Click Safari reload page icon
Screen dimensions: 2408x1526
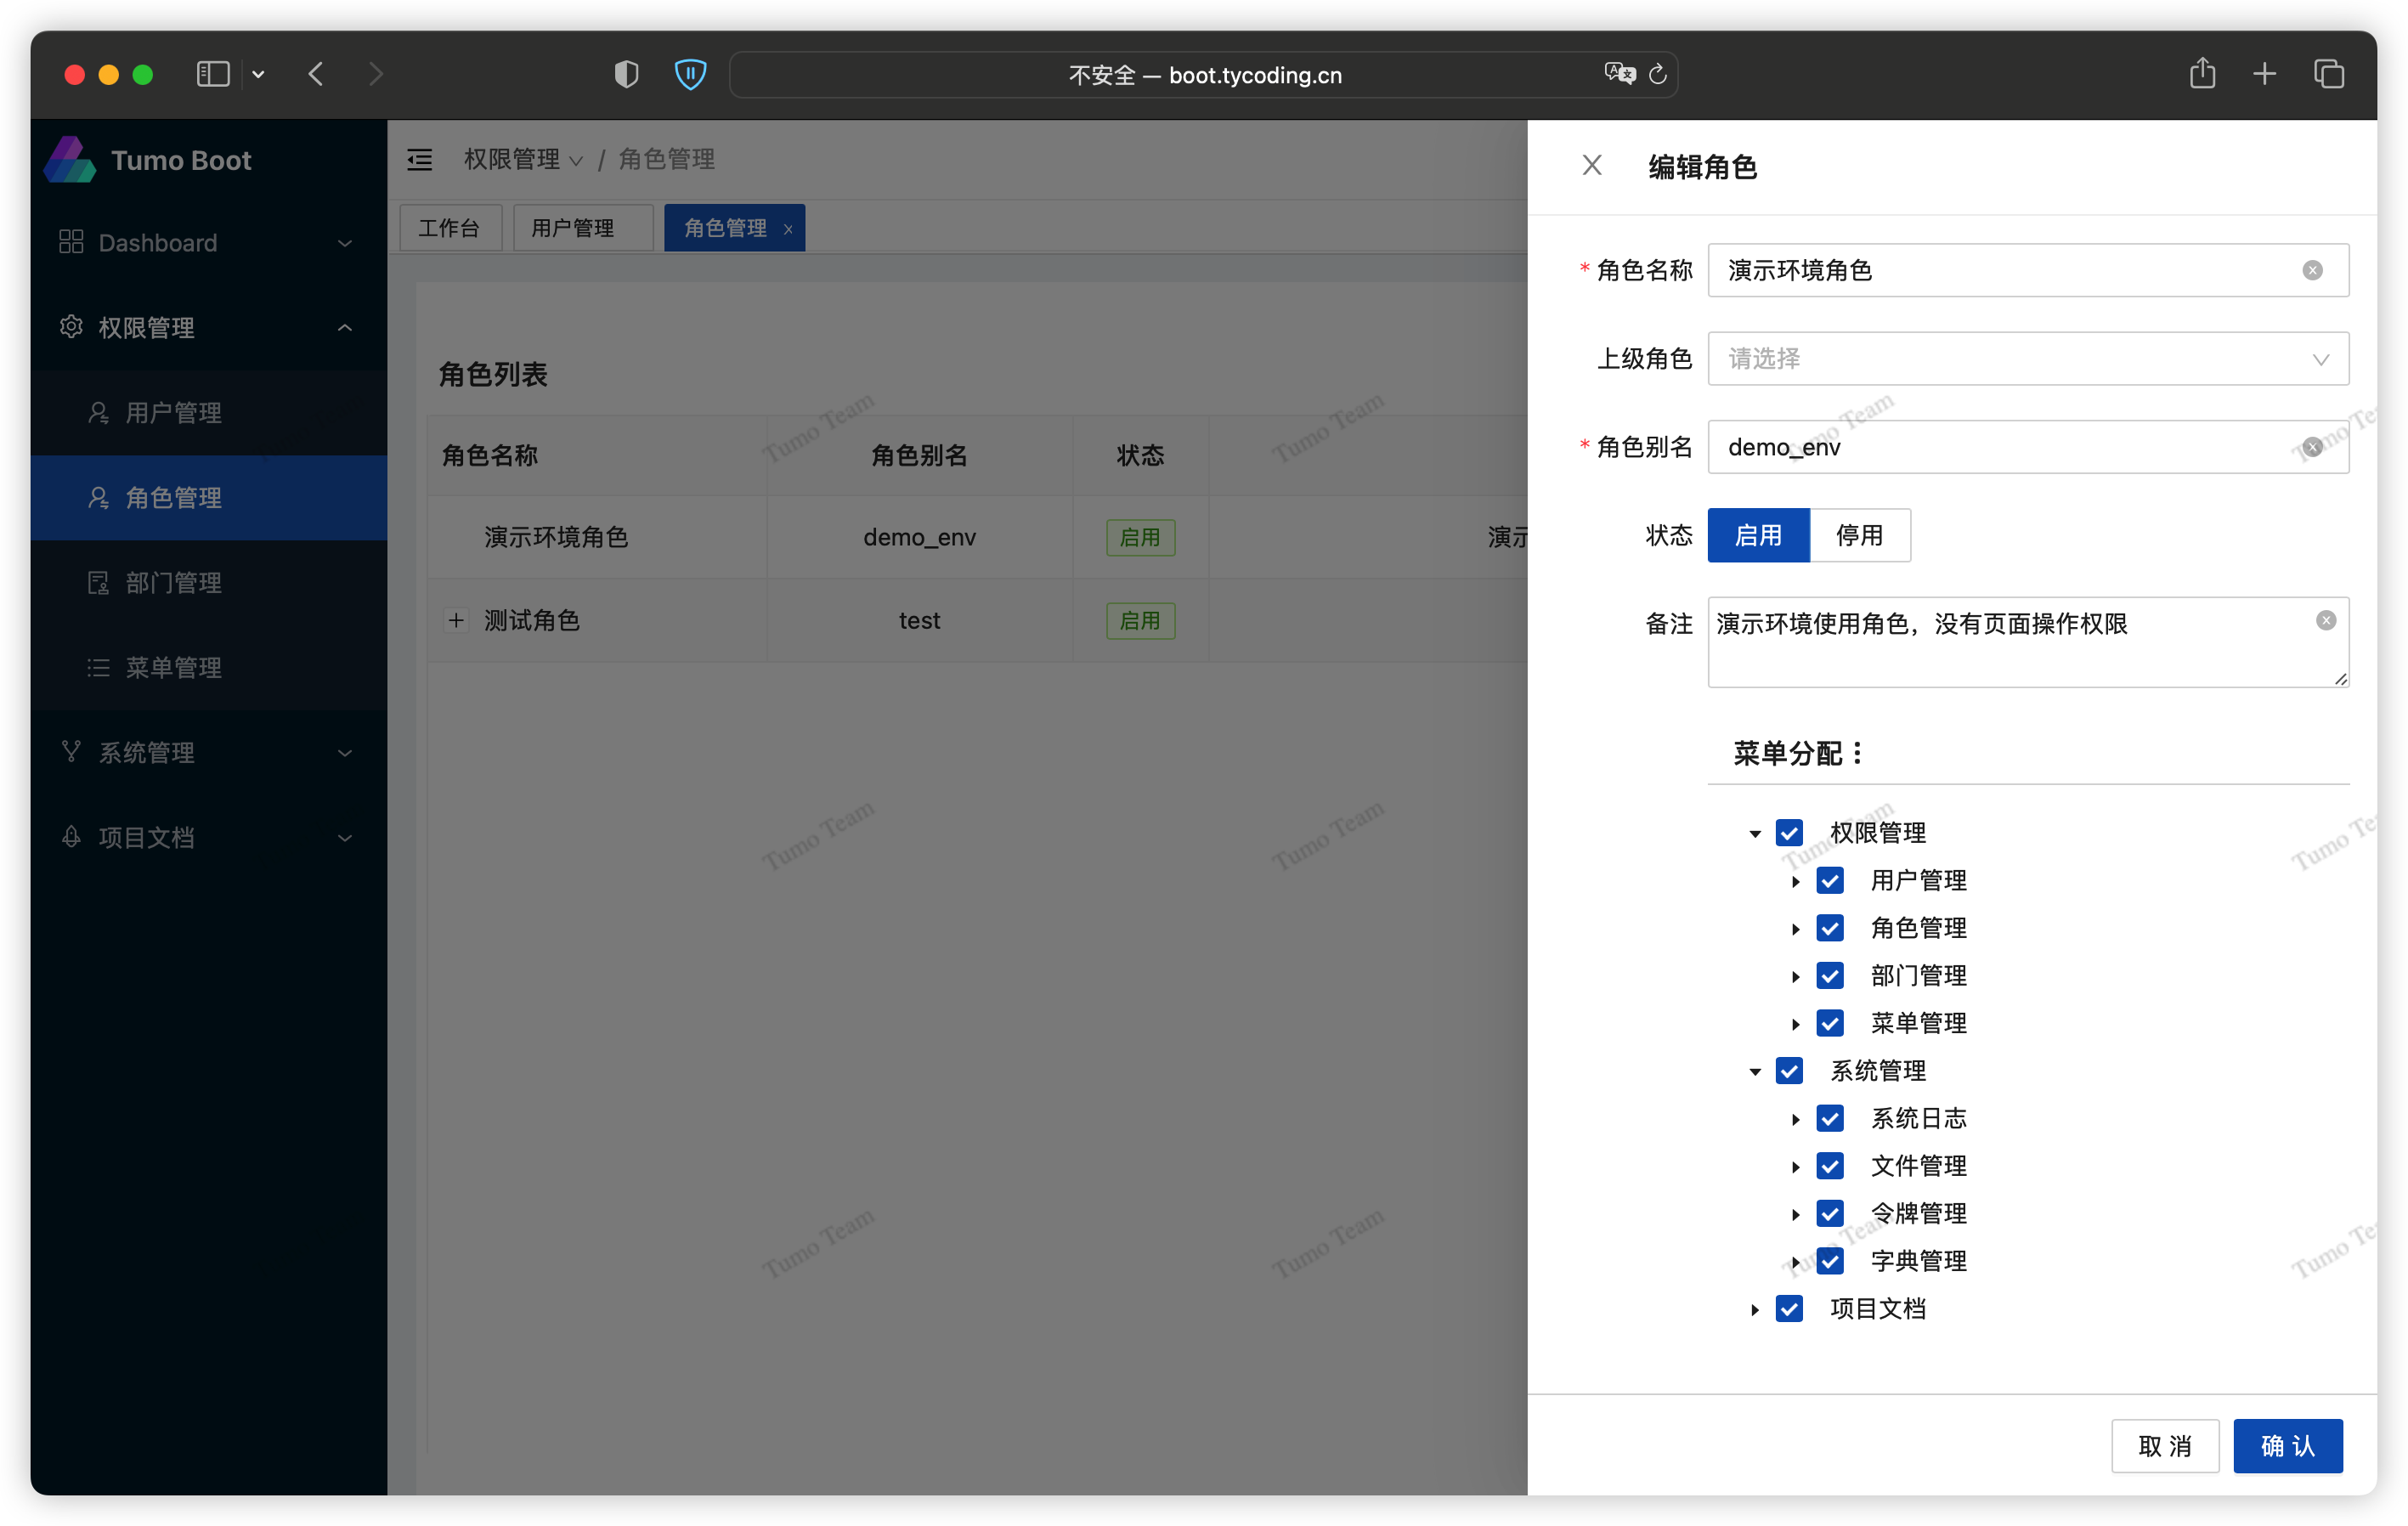[1657, 75]
